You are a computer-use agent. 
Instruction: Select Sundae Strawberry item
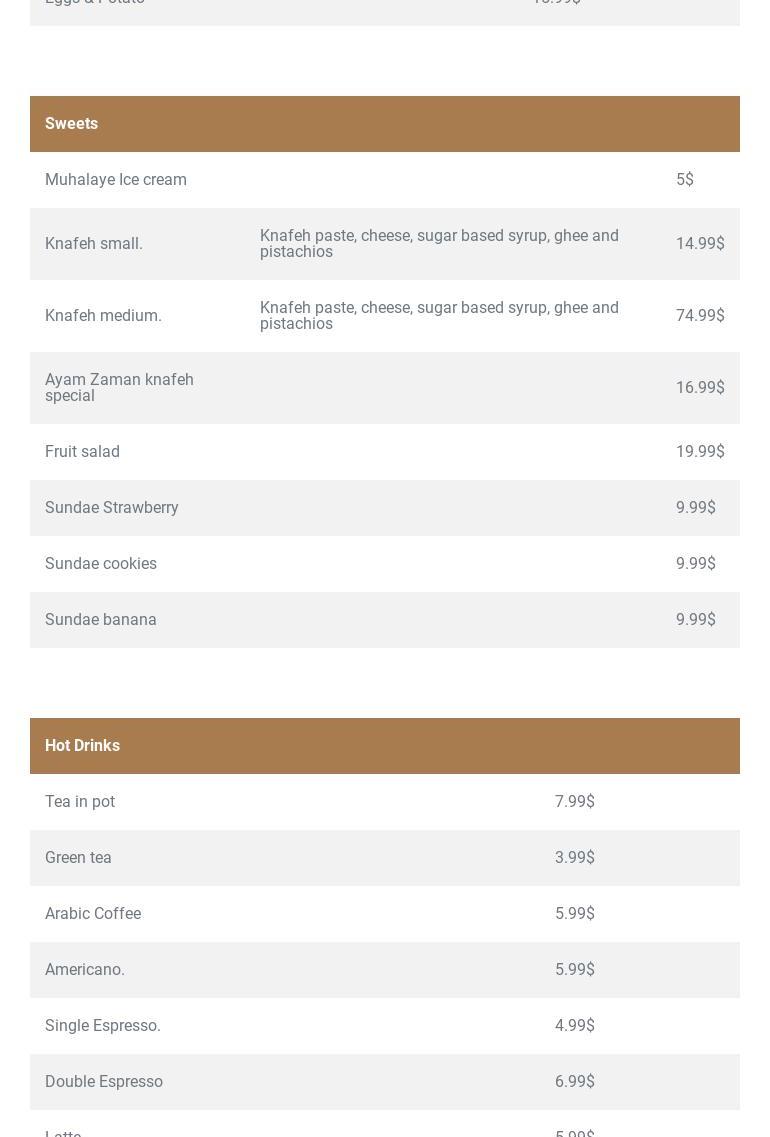(112, 508)
